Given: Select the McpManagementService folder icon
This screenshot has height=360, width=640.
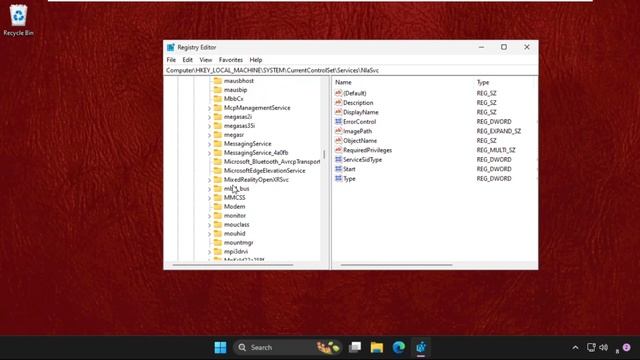Looking at the screenshot, I should (218, 108).
